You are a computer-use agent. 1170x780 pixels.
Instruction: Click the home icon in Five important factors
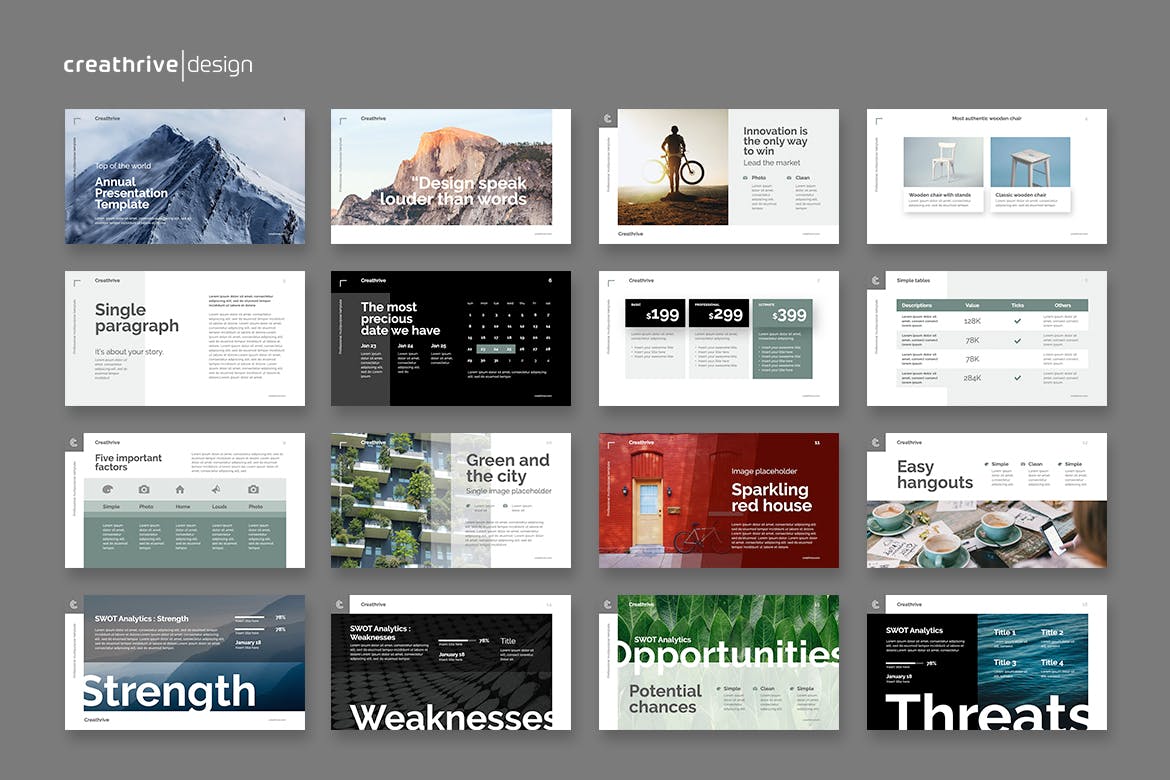(x=180, y=489)
